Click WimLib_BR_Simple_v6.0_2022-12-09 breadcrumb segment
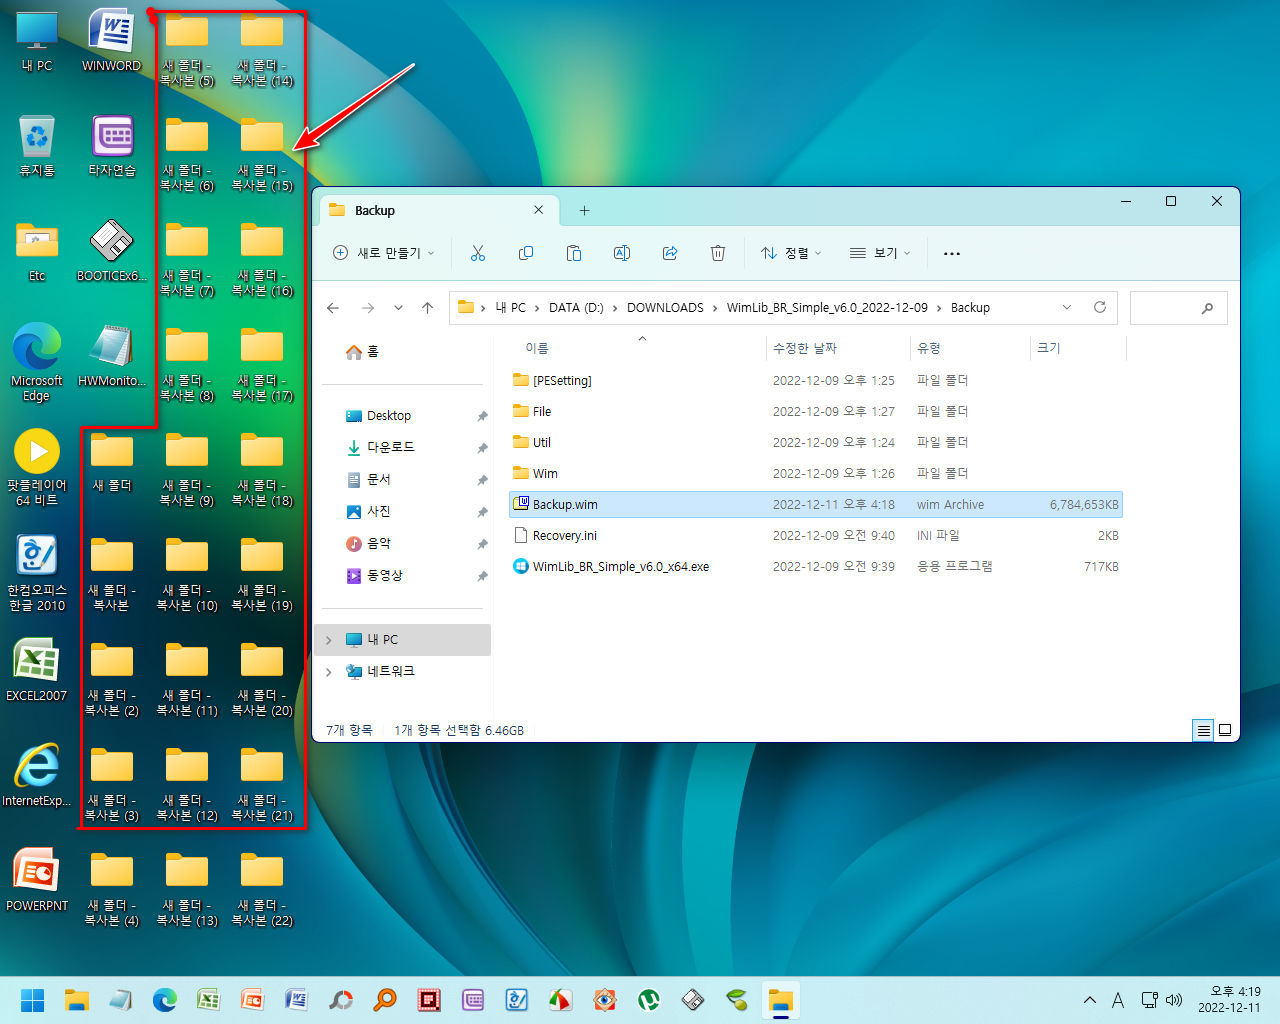The width and height of the screenshot is (1280, 1024). click(827, 308)
